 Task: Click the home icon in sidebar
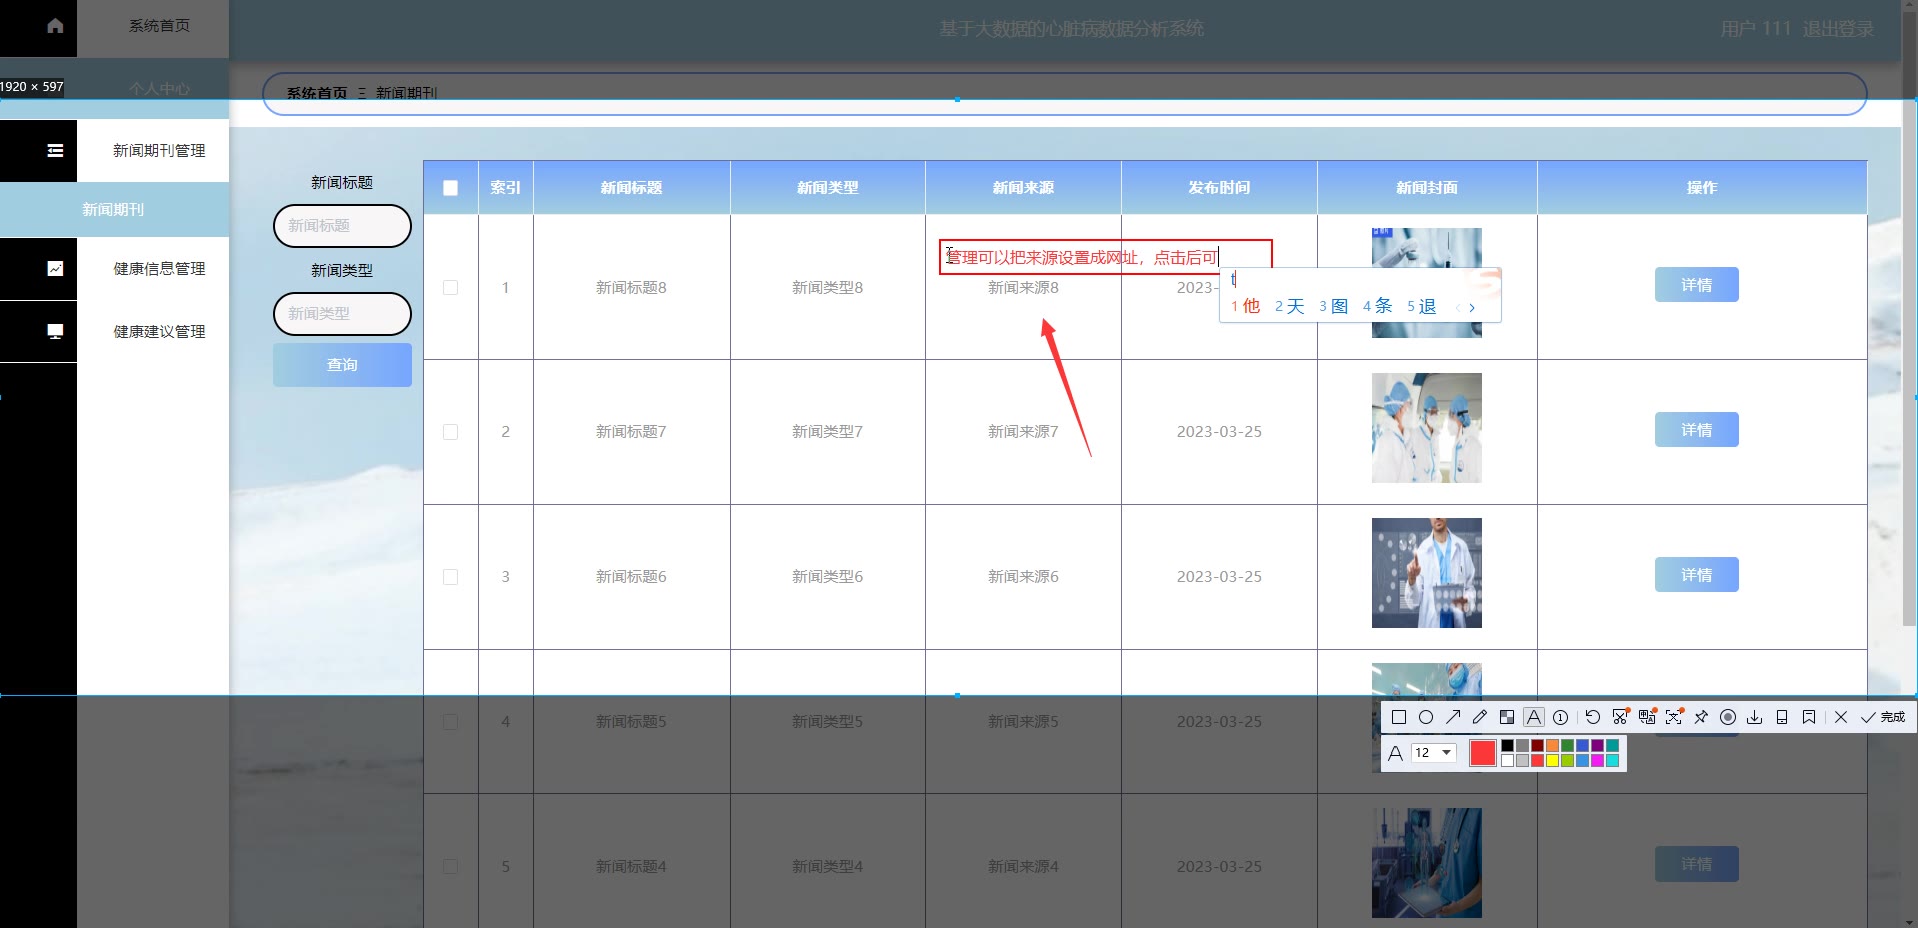55,26
